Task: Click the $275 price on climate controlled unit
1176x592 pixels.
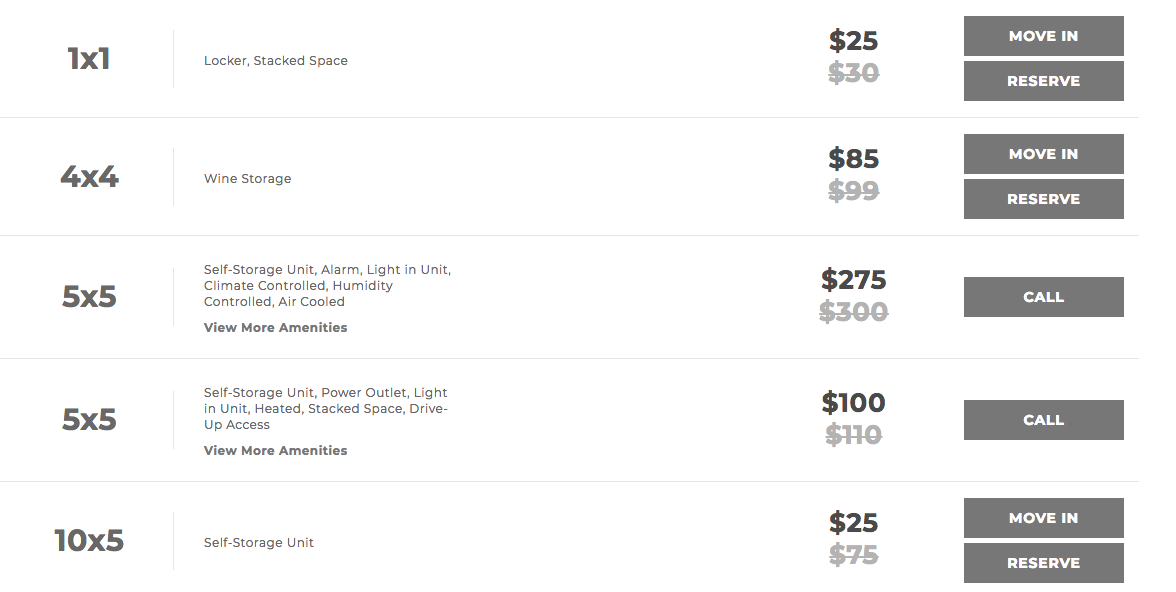Action: (853, 279)
